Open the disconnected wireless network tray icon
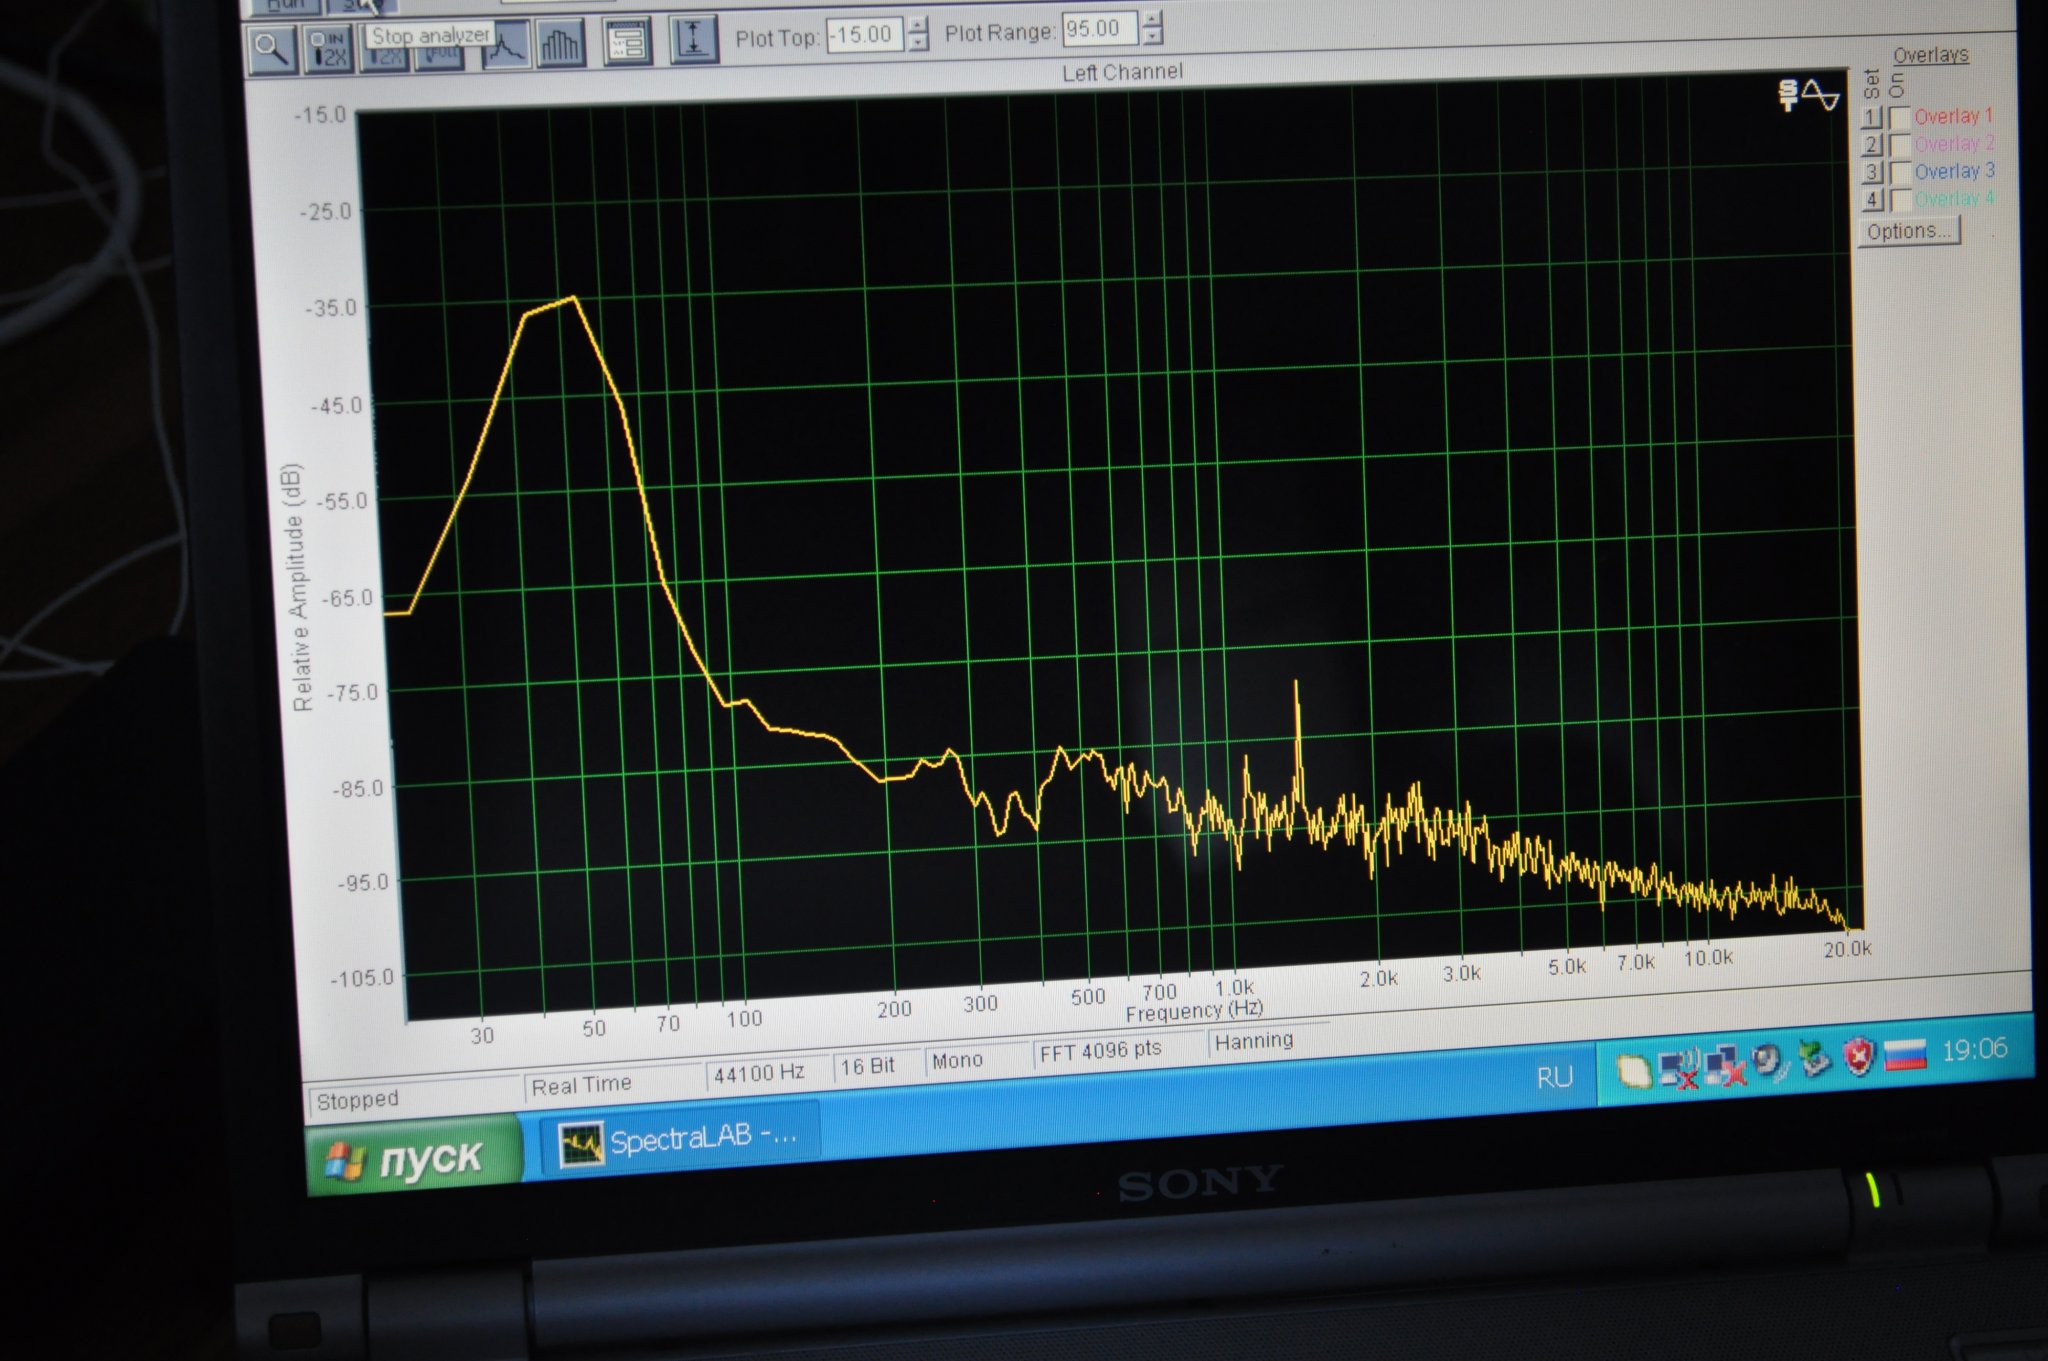This screenshot has width=2048, height=1361. click(1680, 1068)
